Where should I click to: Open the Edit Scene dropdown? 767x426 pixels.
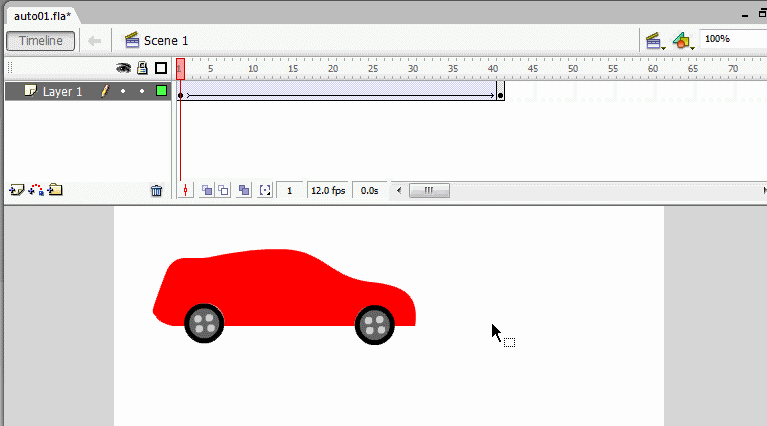(655, 41)
